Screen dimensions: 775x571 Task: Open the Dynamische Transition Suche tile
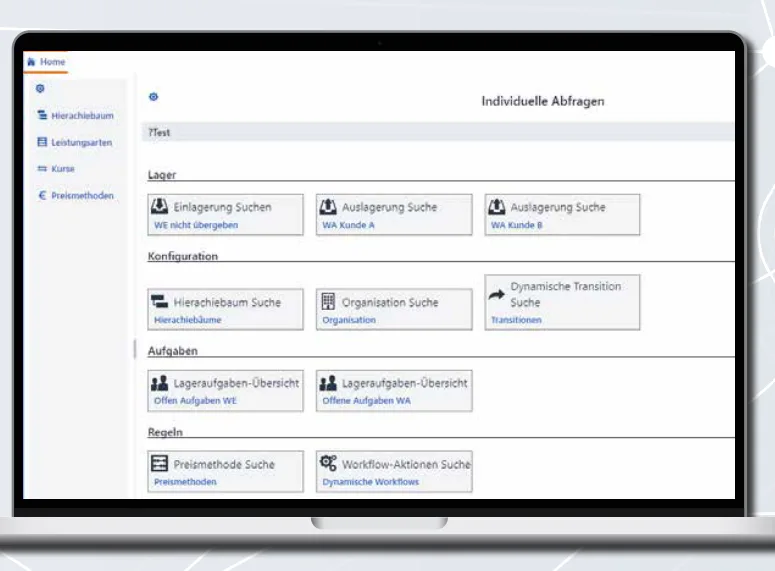coord(562,303)
